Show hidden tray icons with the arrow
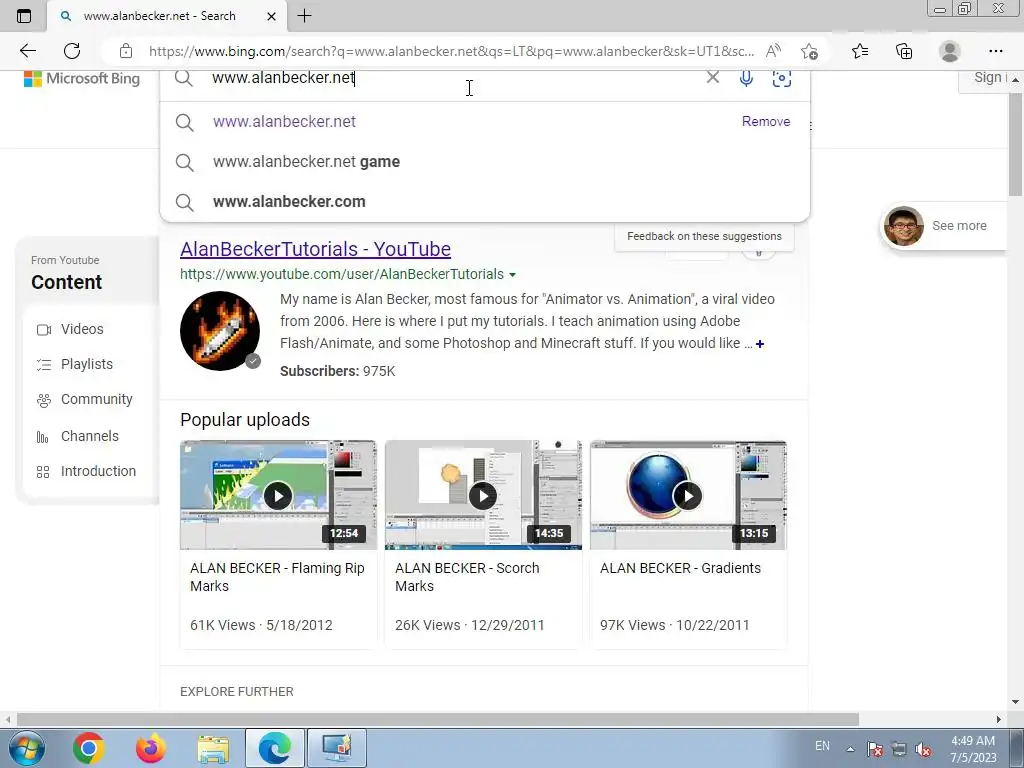Screen dimensions: 1024x768 pos(850,749)
